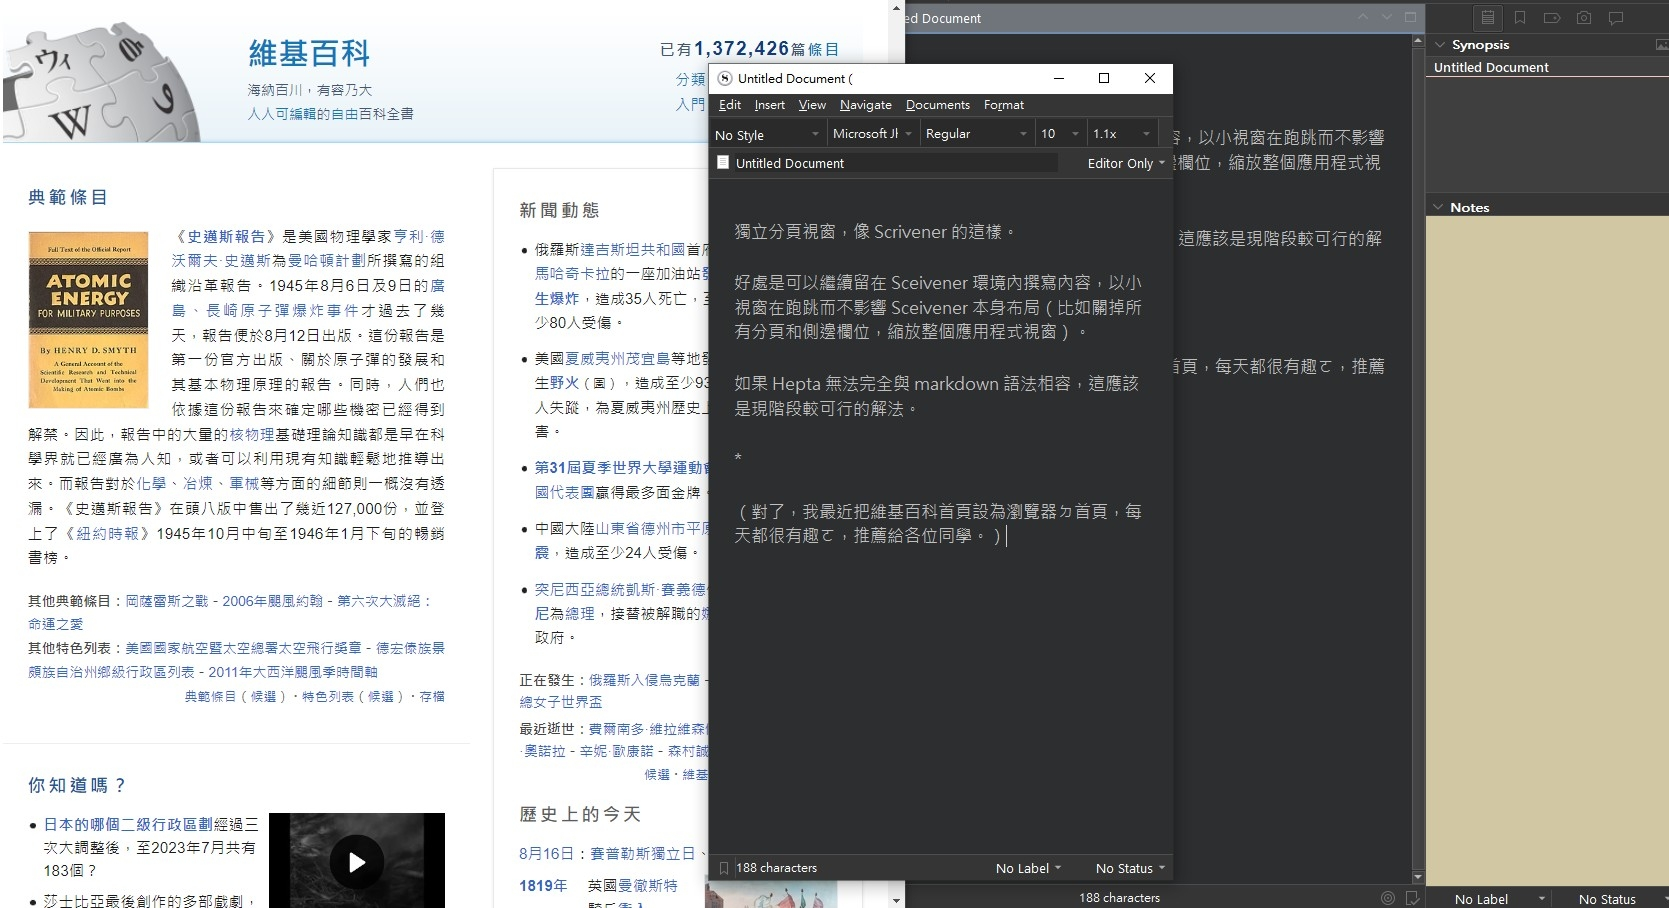This screenshot has height=908, width=1669.
Task: Open the View menu
Action: point(812,105)
